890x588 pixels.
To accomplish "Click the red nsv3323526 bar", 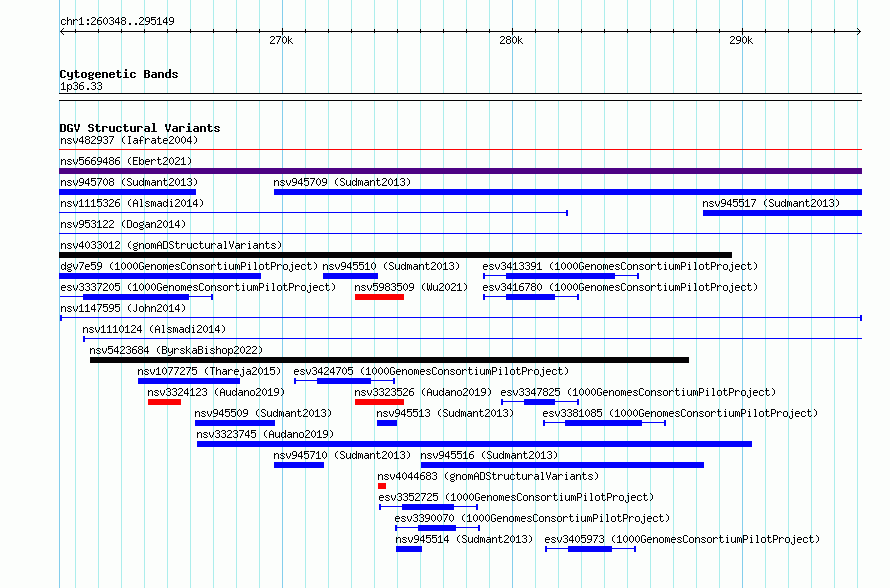I will click(379, 402).
